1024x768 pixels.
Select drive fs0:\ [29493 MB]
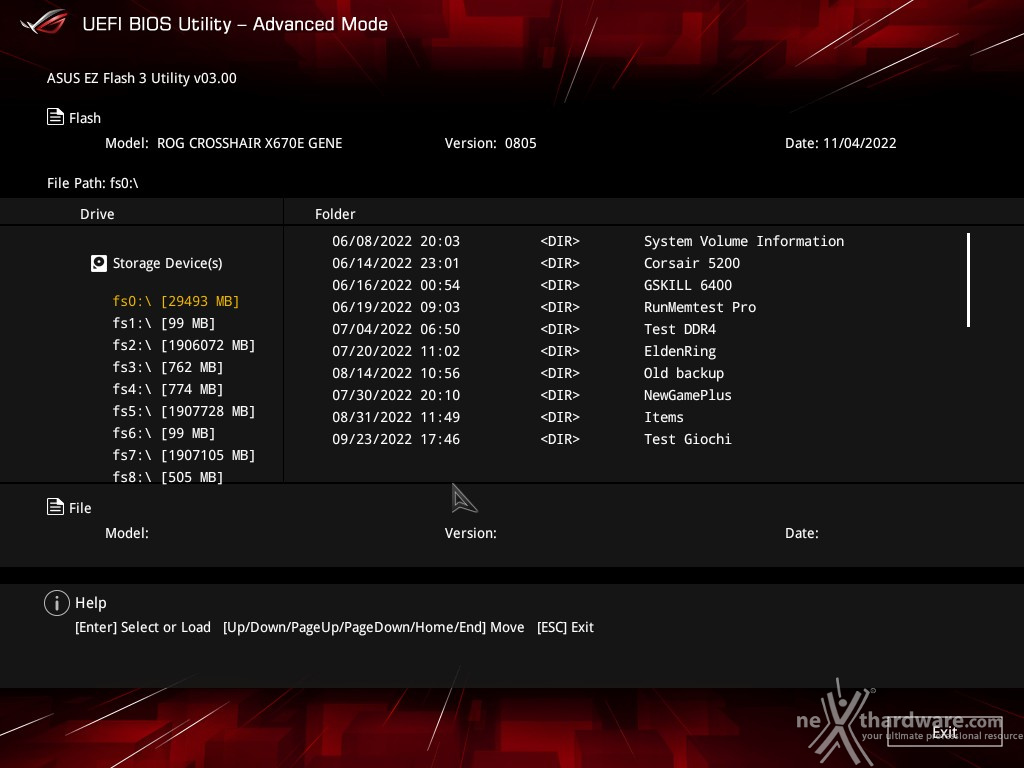click(x=176, y=301)
